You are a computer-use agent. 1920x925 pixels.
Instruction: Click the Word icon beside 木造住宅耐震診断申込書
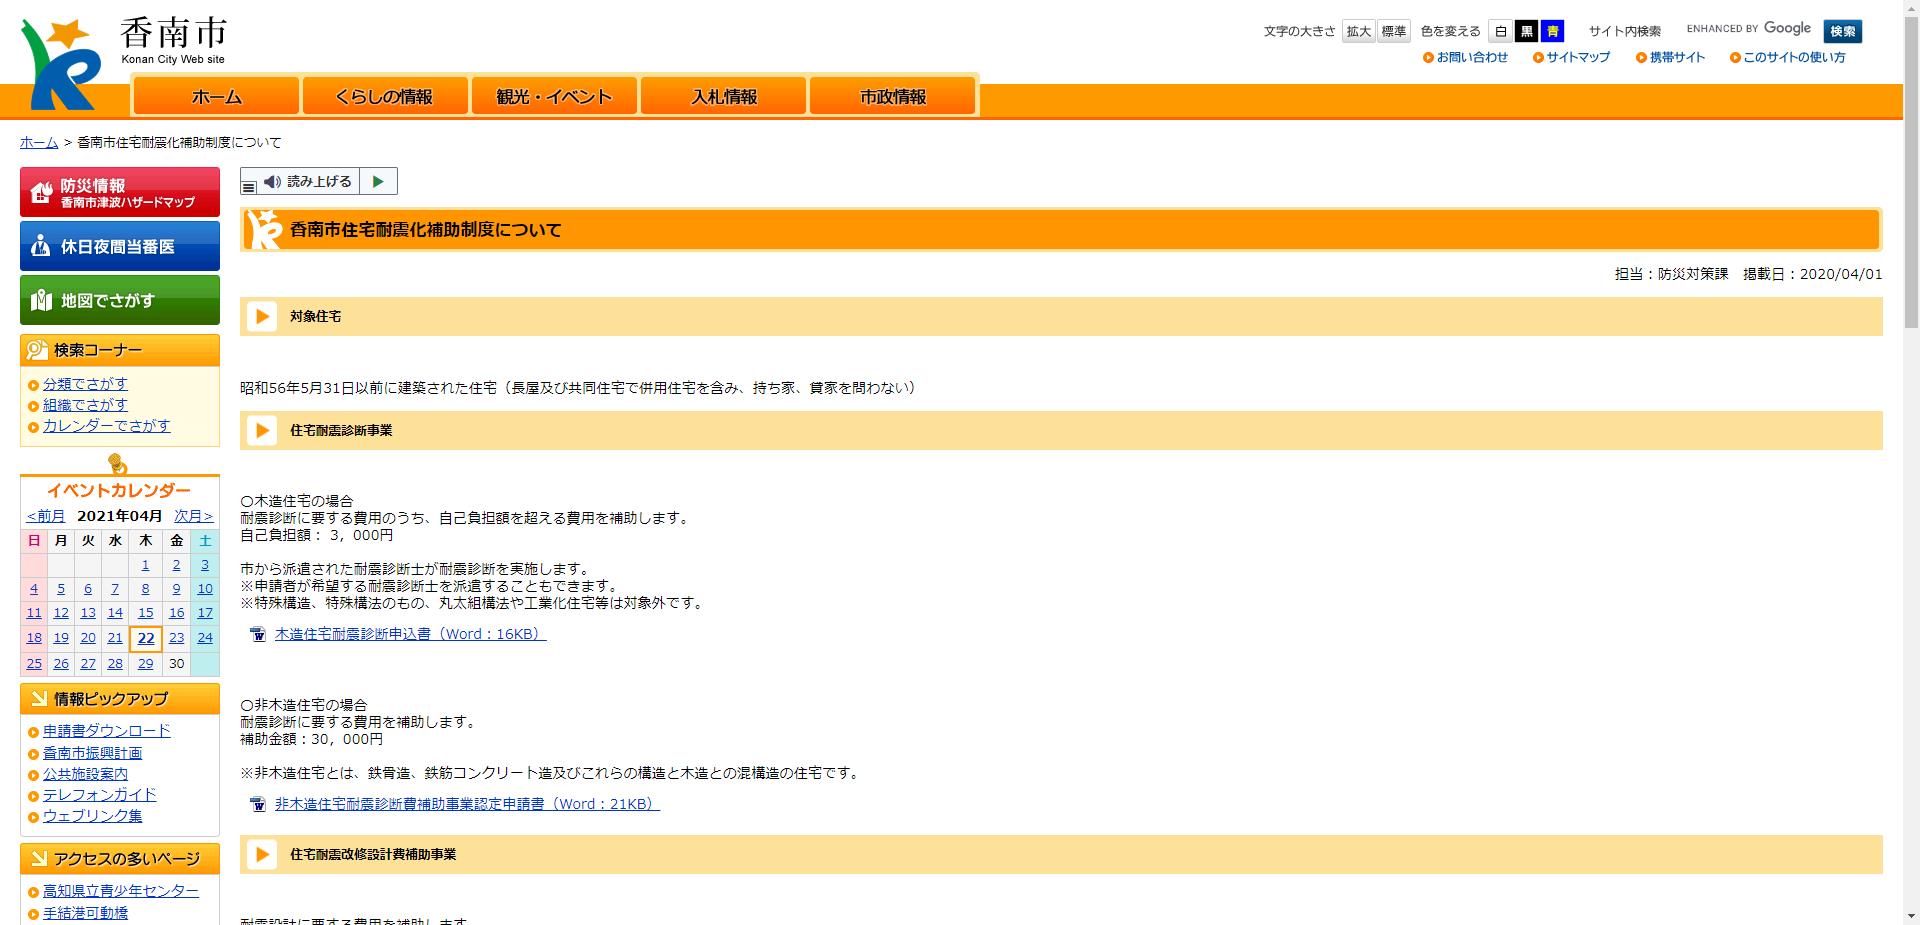tap(257, 634)
